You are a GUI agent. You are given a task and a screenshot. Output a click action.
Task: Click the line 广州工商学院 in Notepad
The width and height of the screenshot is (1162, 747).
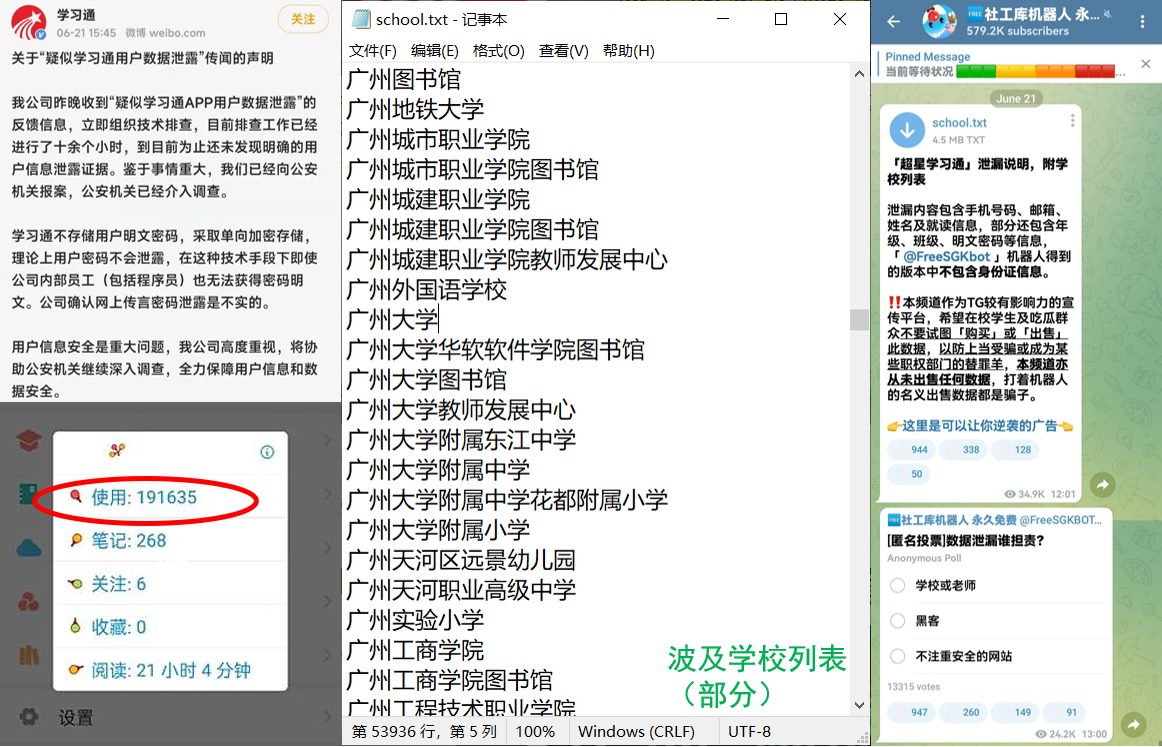click(415, 651)
